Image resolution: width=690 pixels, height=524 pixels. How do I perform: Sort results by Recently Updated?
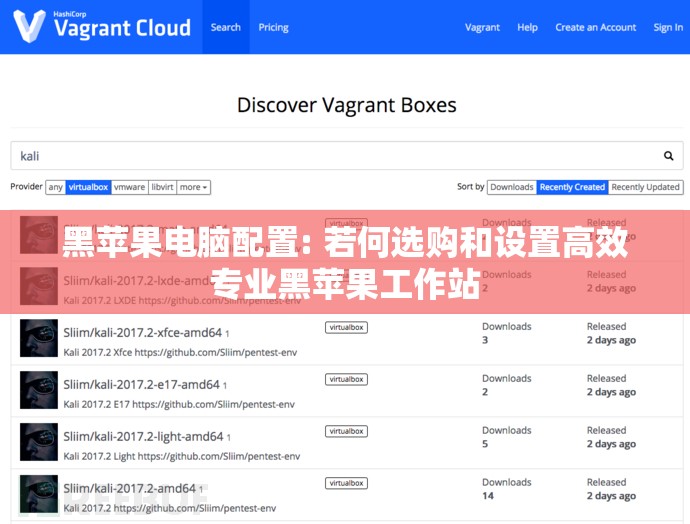point(646,187)
